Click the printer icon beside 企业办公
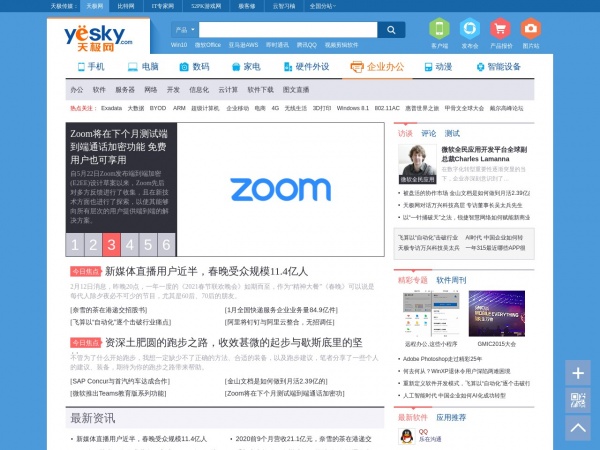This screenshot has height=450, width=600. [357, 67]
